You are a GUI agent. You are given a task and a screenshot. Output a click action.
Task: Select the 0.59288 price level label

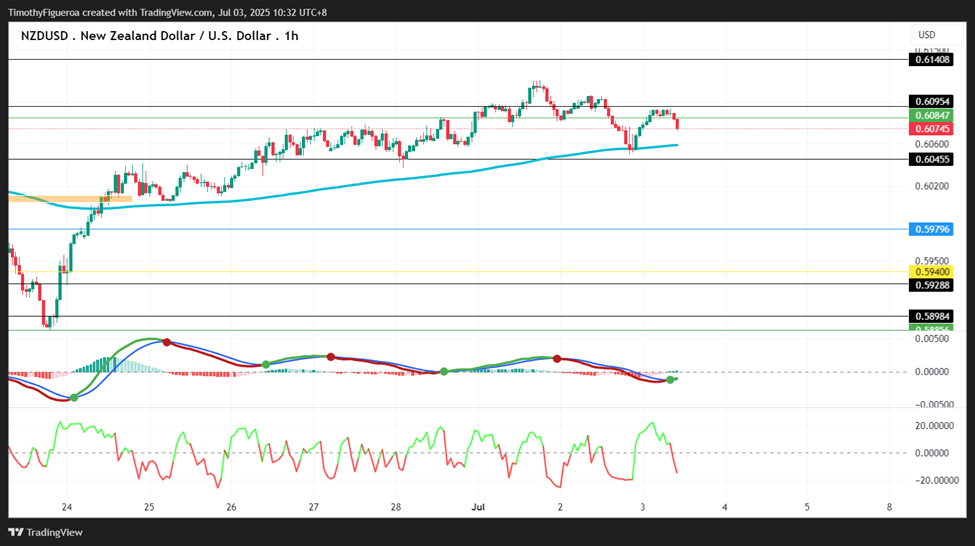click(931, 285)
